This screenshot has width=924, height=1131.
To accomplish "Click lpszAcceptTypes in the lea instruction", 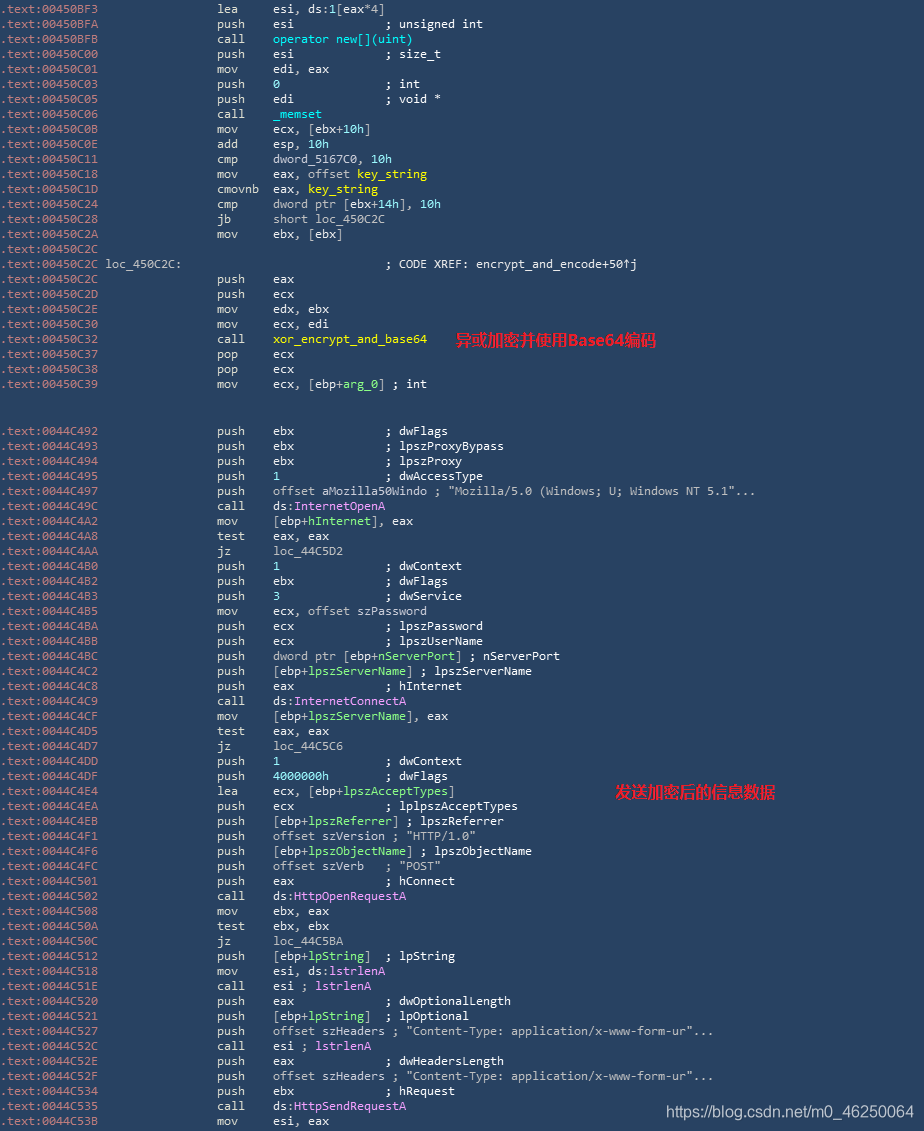I will click(395, 791).
